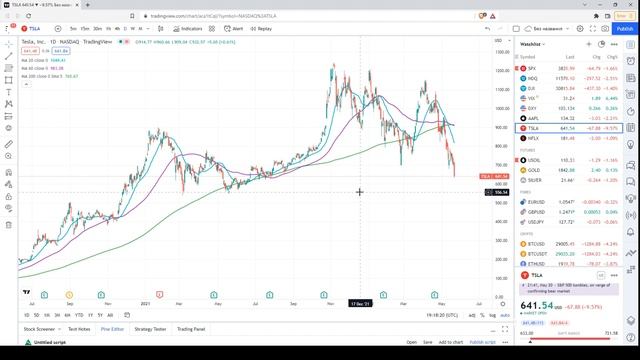Open the cloud-saved layout name dropdown
This screenshot has width=640, height=360.
point(547,29)
